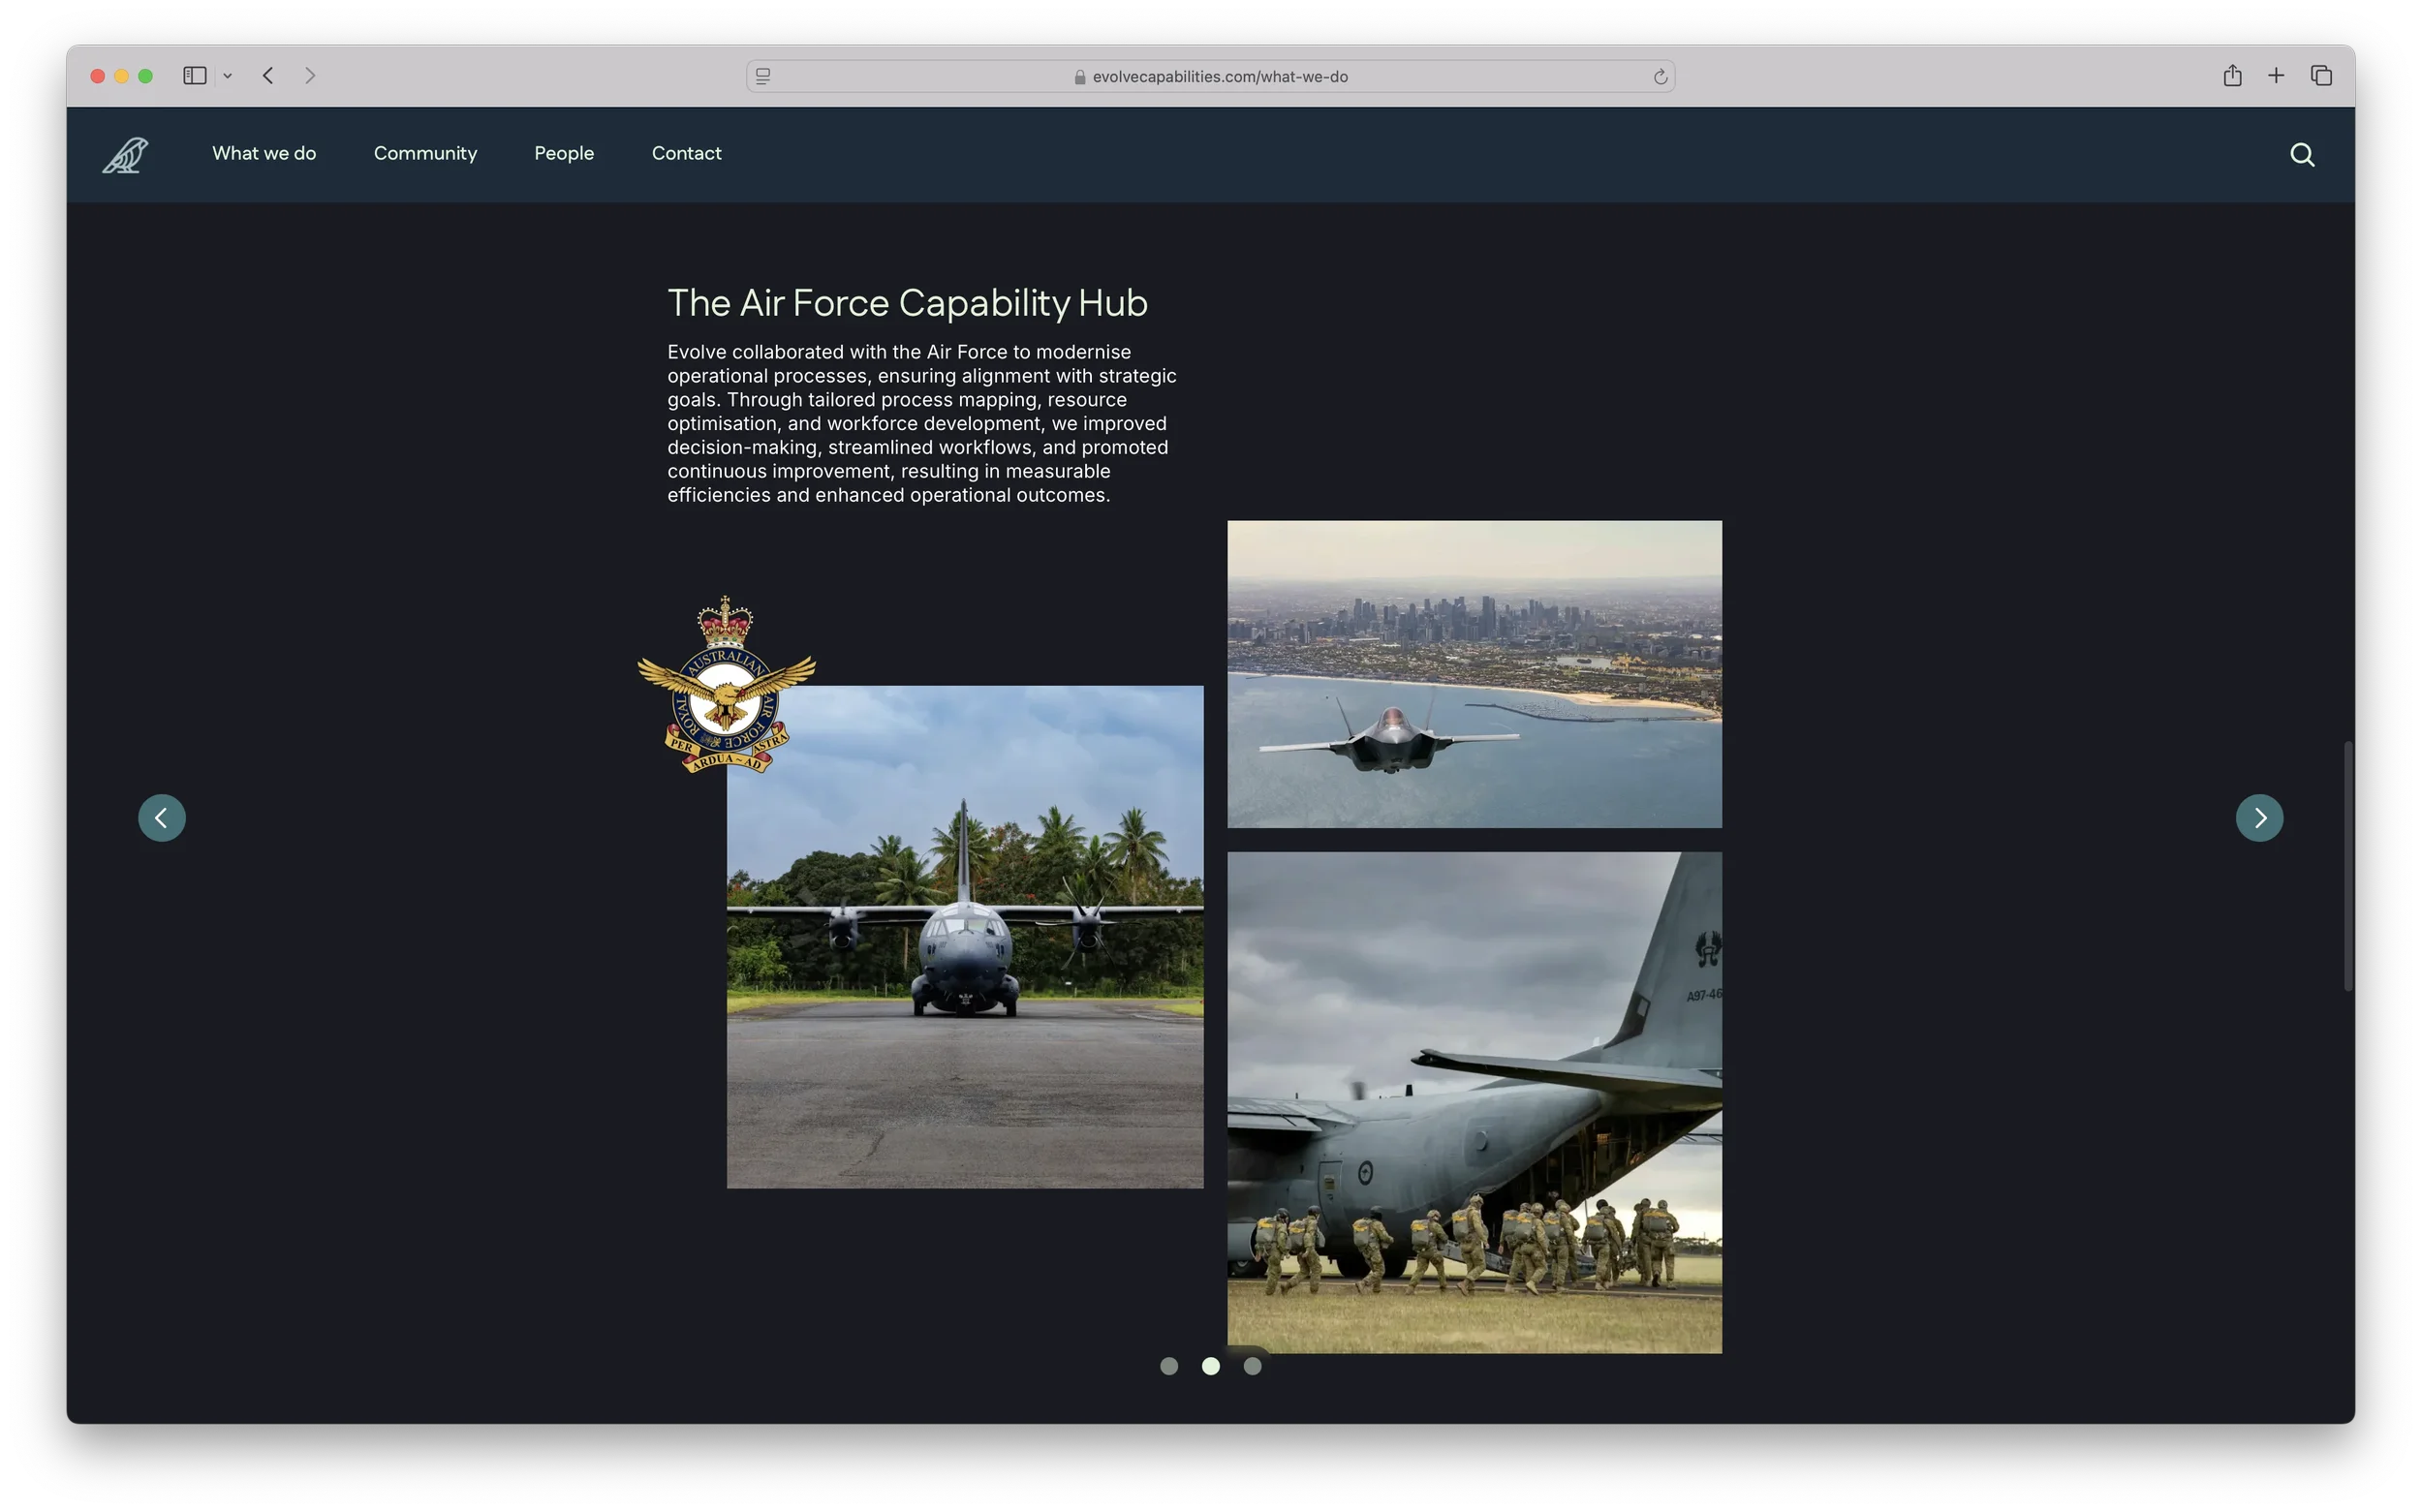
Task: Advance carousel with right chevron button
Action: point(2259,818)
